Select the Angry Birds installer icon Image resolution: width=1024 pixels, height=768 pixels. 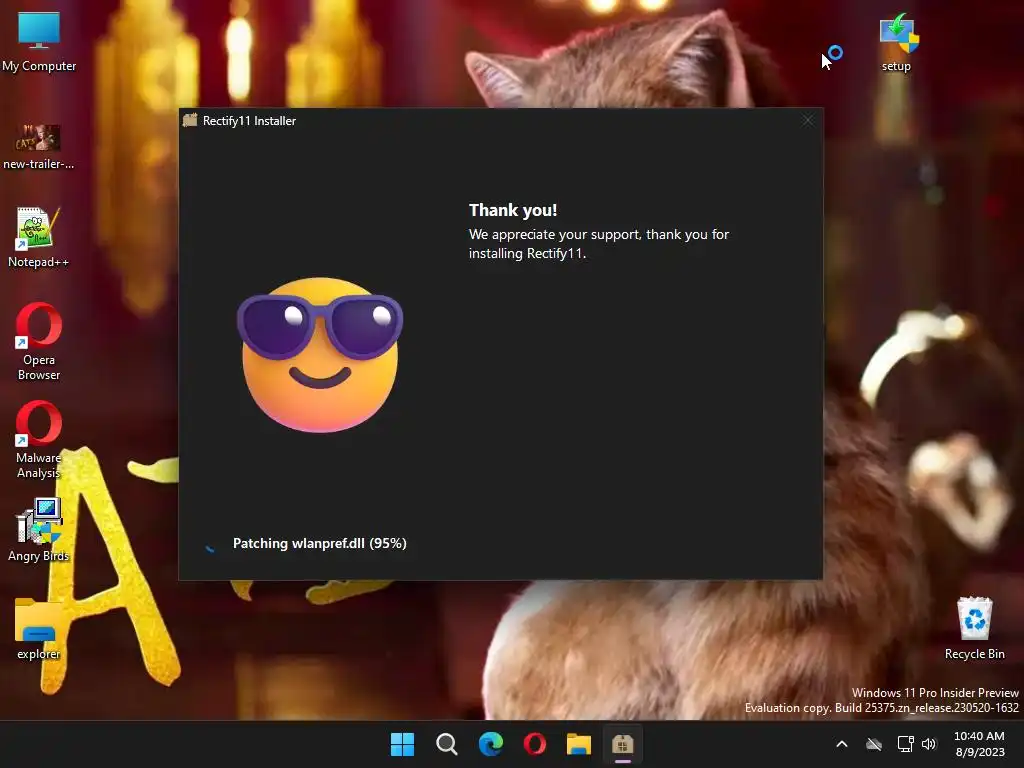pos(39,530)
